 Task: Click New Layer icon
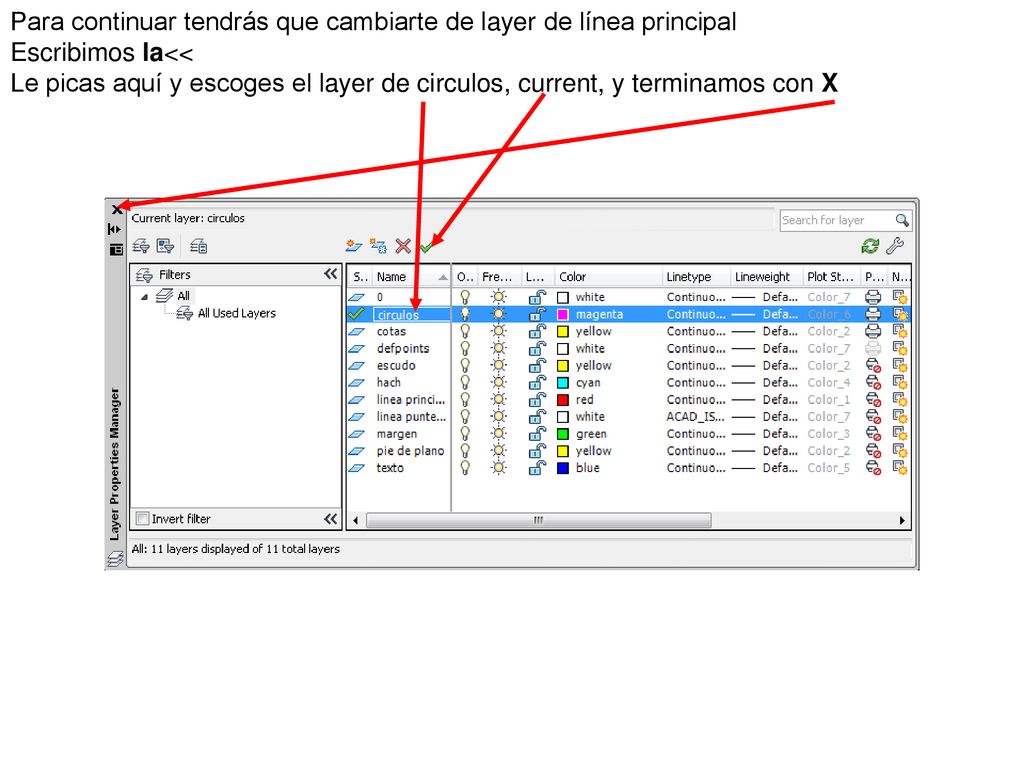(353, 246)
